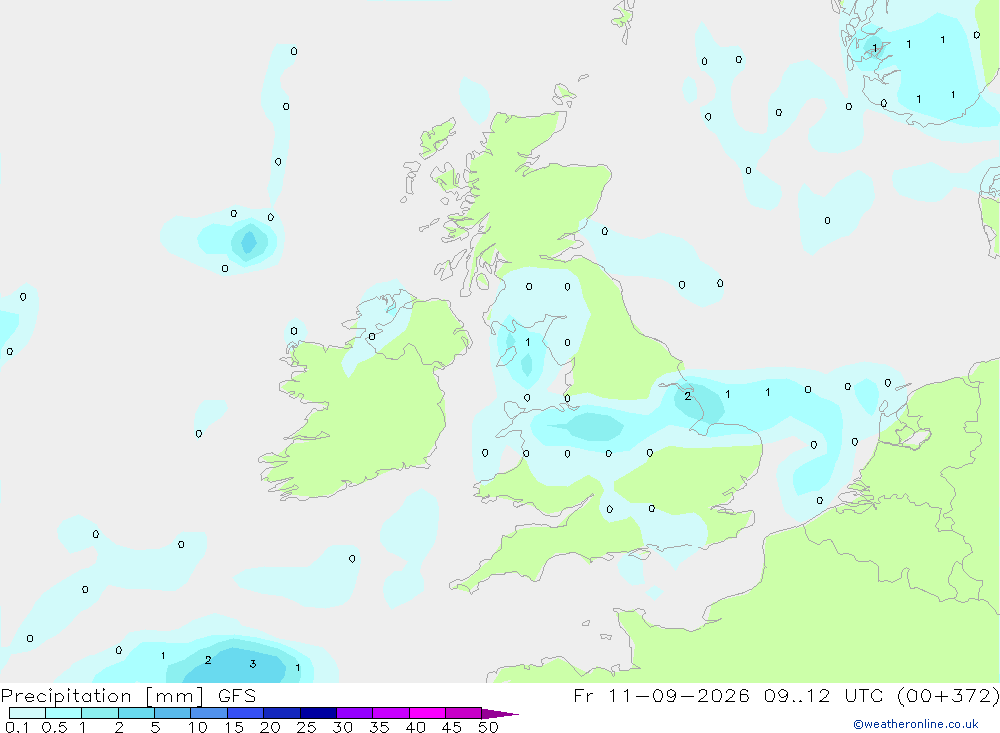Click the lightest 0.1–0.5 mm legend swatch

pyautogui.click(x=27, y=713)
